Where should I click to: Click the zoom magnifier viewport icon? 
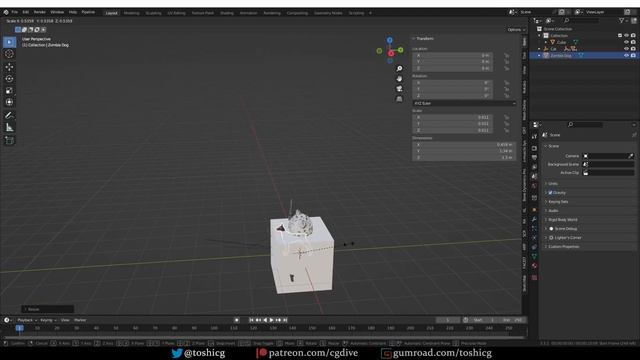399,69
